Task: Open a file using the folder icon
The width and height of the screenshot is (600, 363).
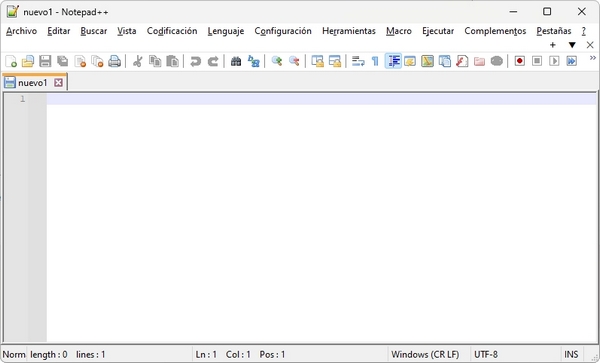Action: (28, 61)
